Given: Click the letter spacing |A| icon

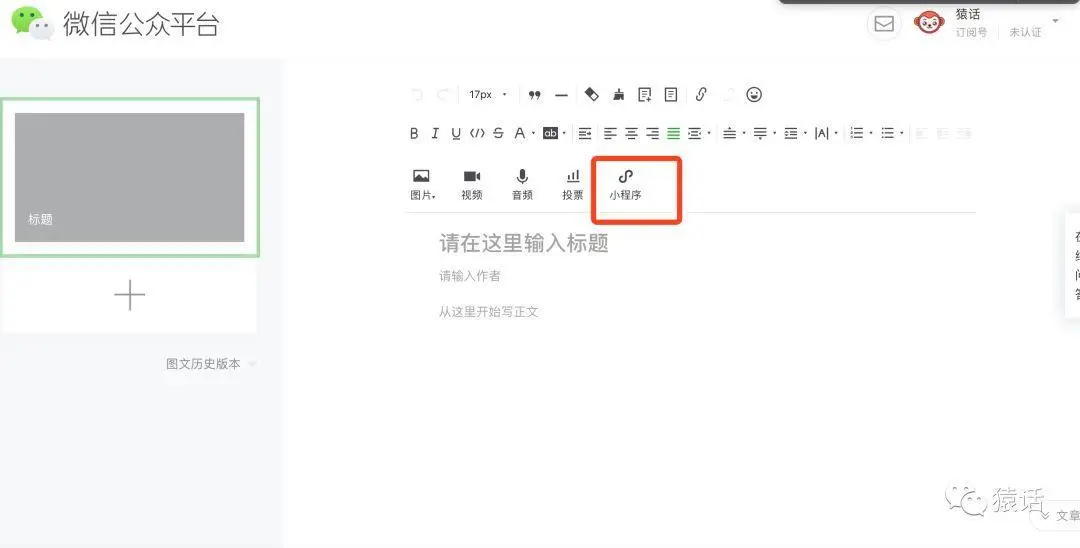Looking at the screenshot, I should pyautogui.click(x=822, y=134).
